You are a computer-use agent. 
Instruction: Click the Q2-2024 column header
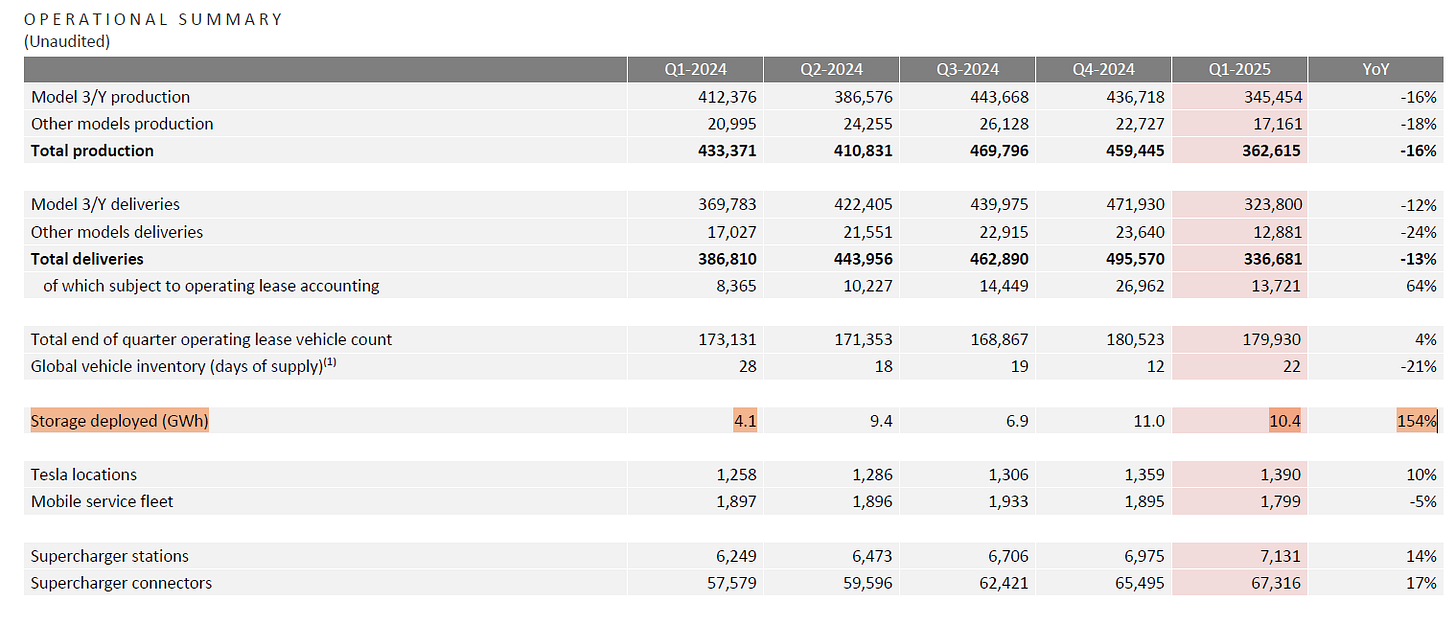(831, 70)
